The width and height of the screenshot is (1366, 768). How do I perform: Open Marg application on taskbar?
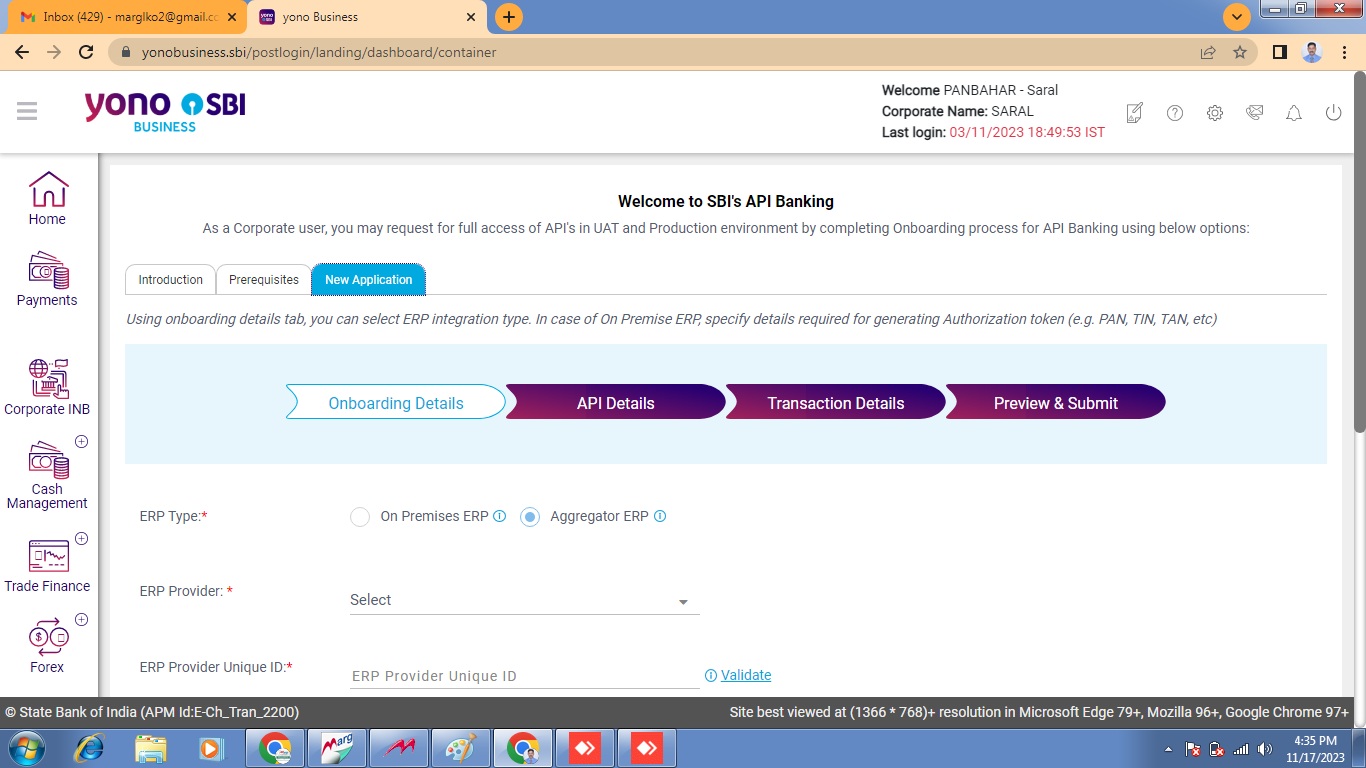[337, 748]
